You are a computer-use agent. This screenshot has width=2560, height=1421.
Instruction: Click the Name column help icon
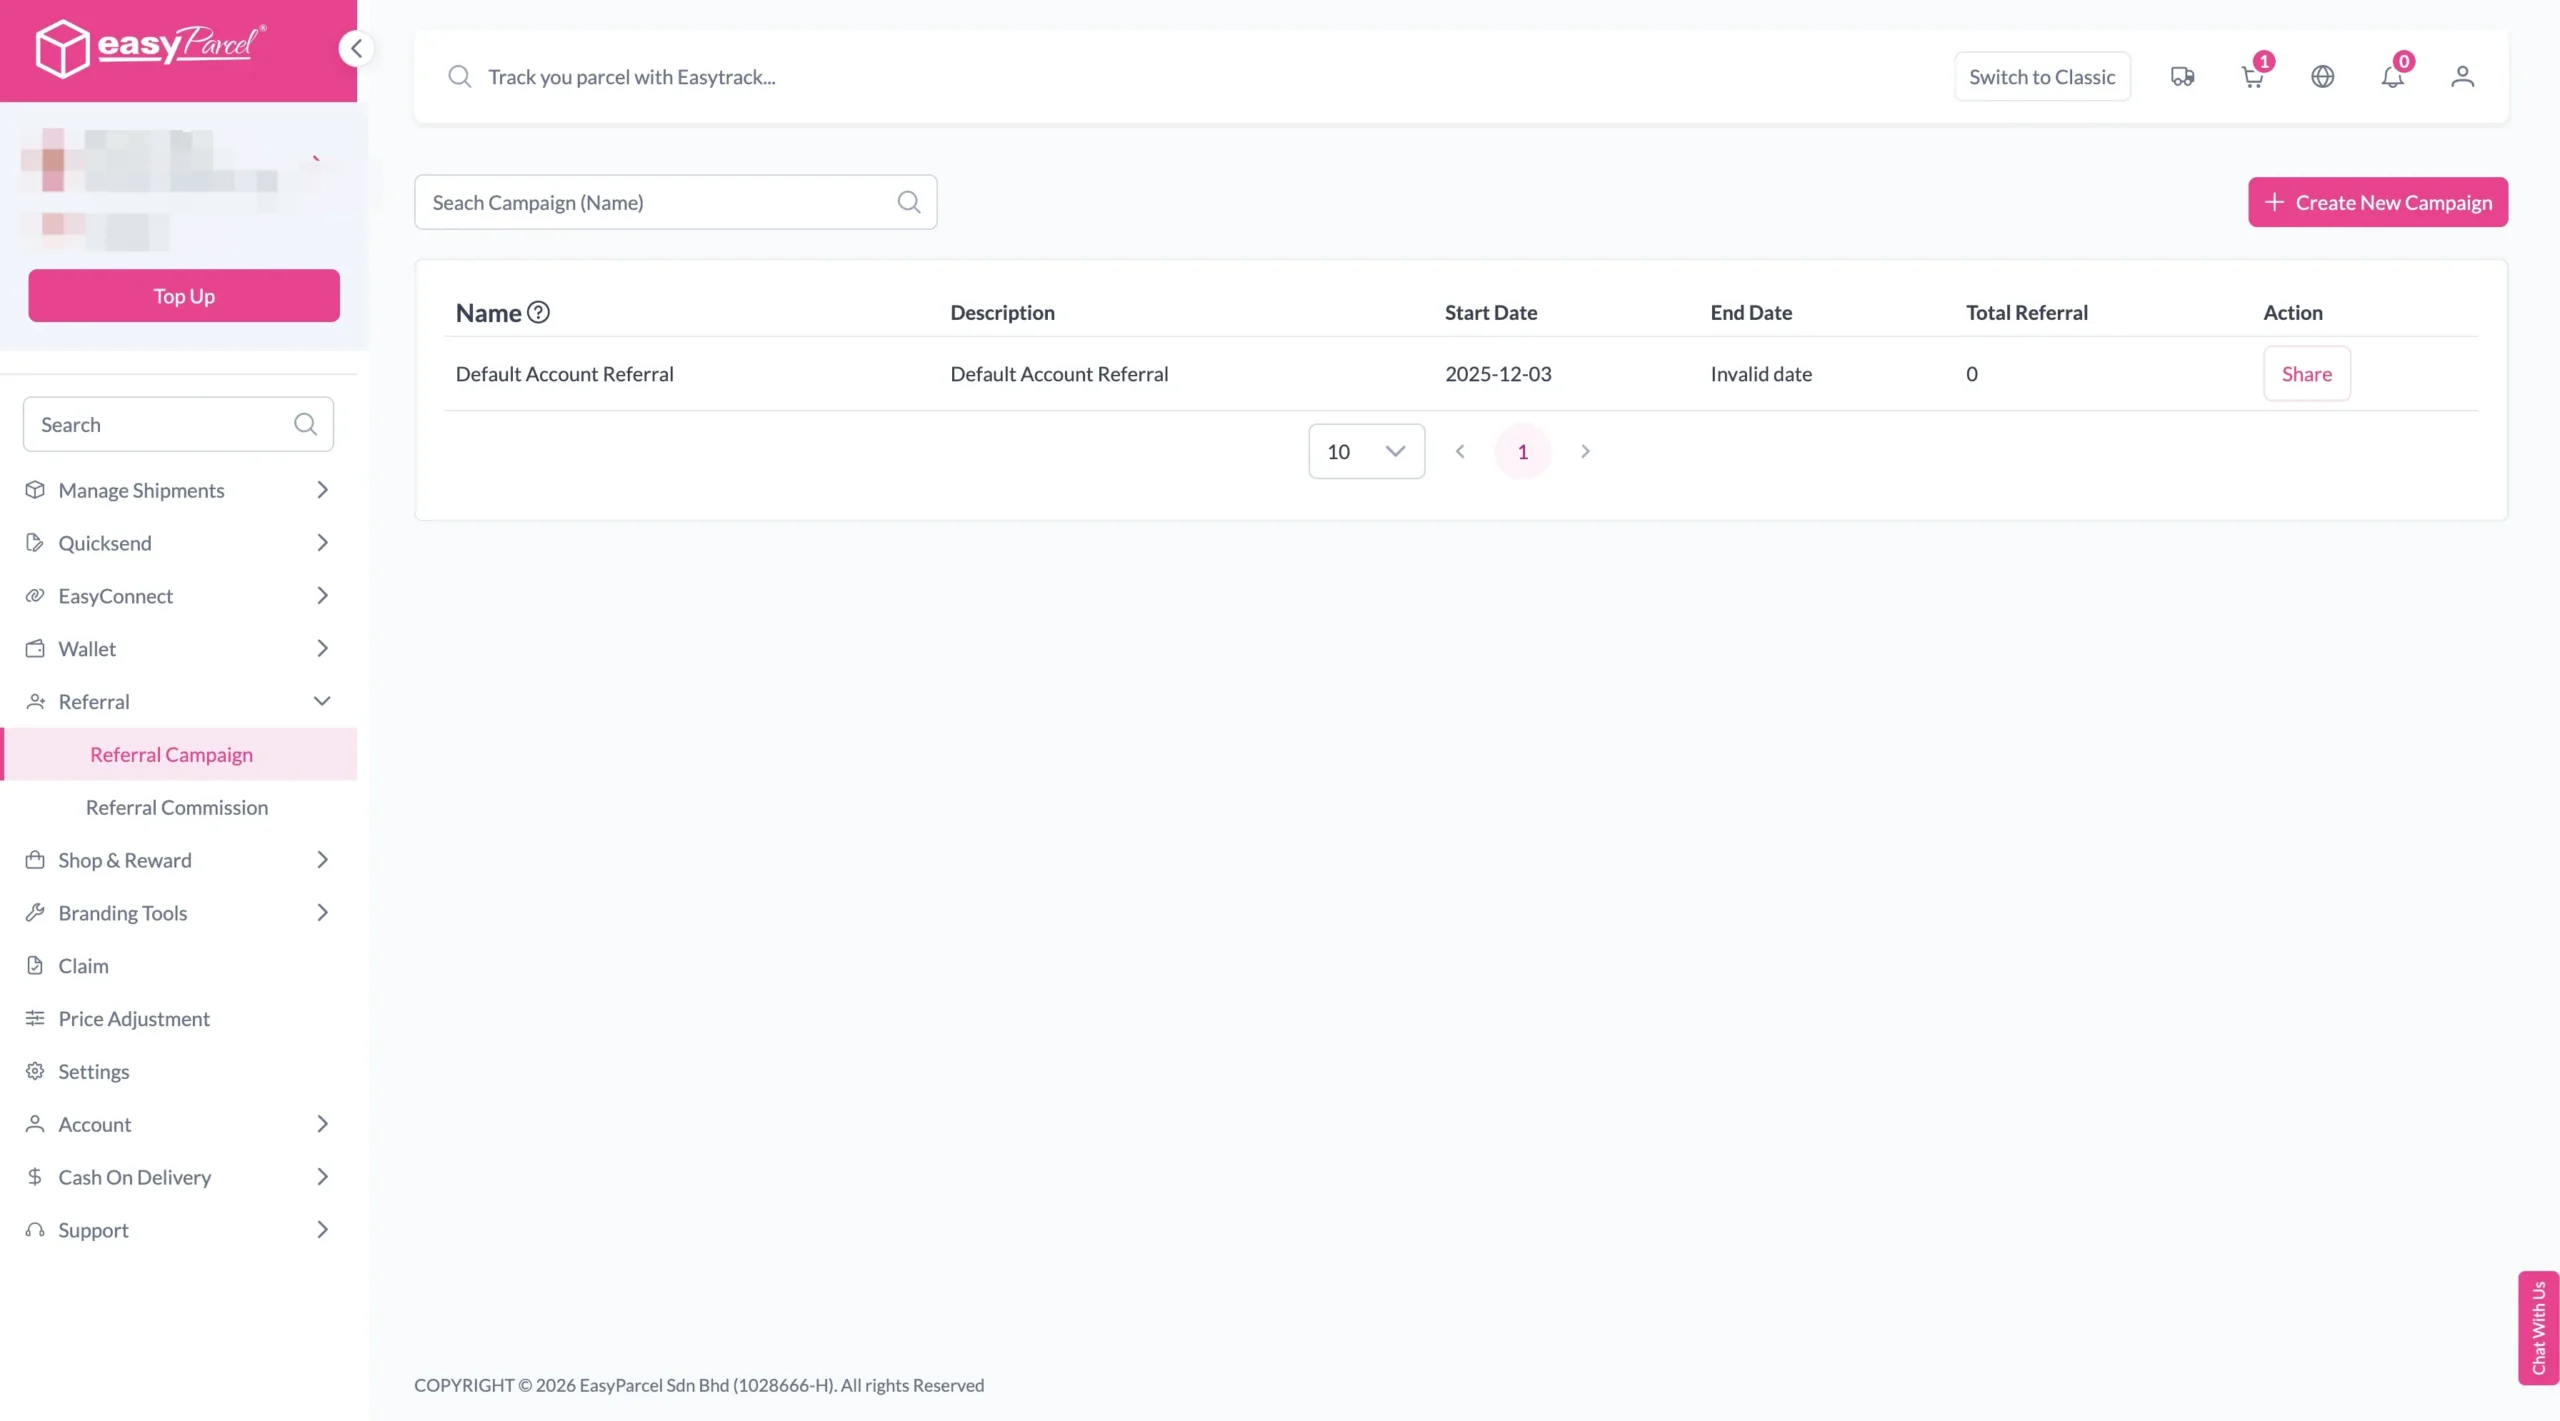tap(538, 313)
